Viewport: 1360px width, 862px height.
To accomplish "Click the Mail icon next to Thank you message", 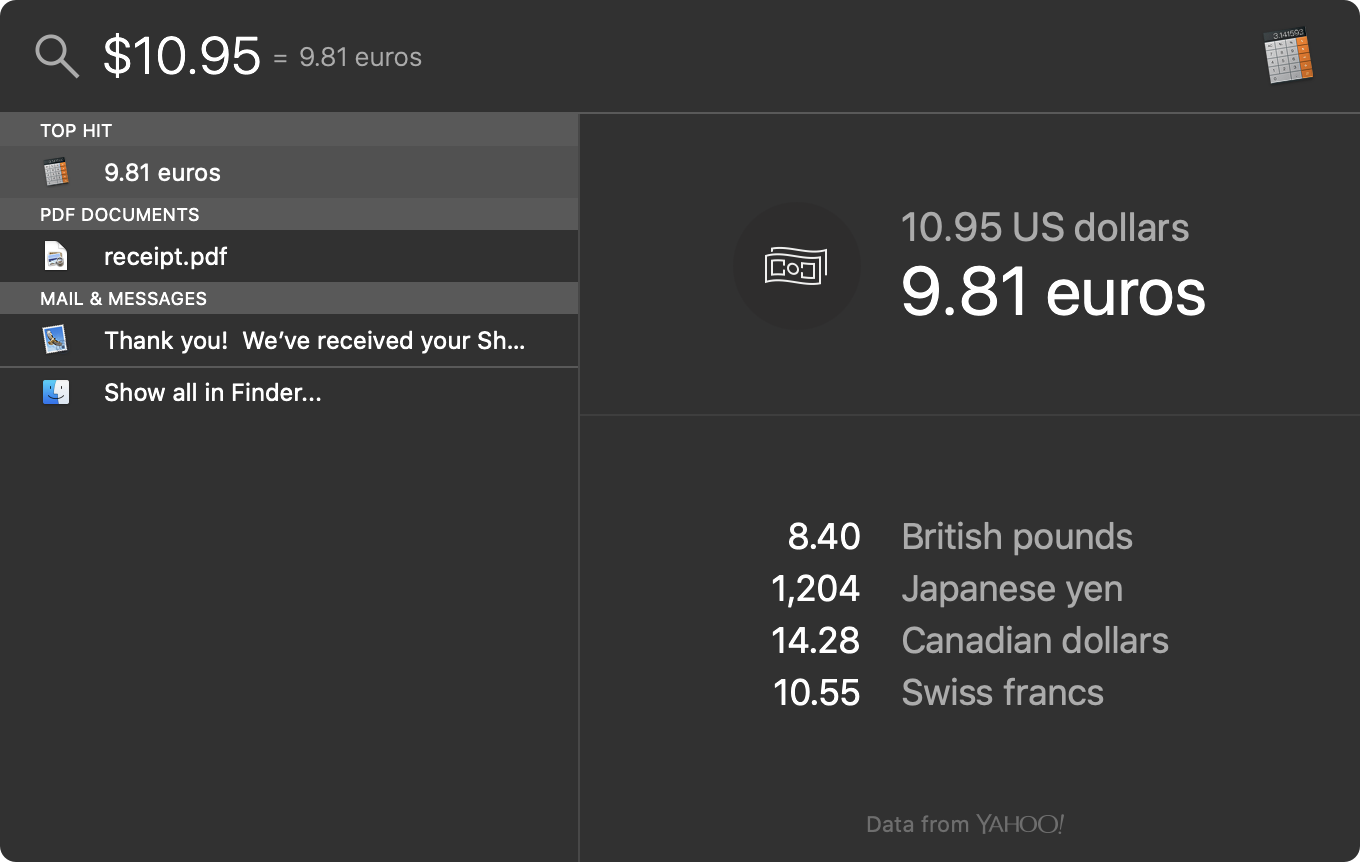I will 56,340.
